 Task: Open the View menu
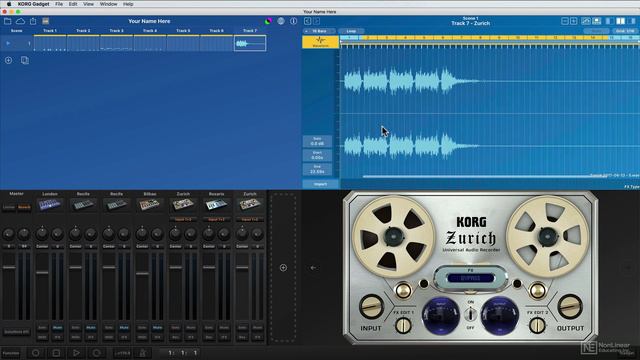click(88, 4)
